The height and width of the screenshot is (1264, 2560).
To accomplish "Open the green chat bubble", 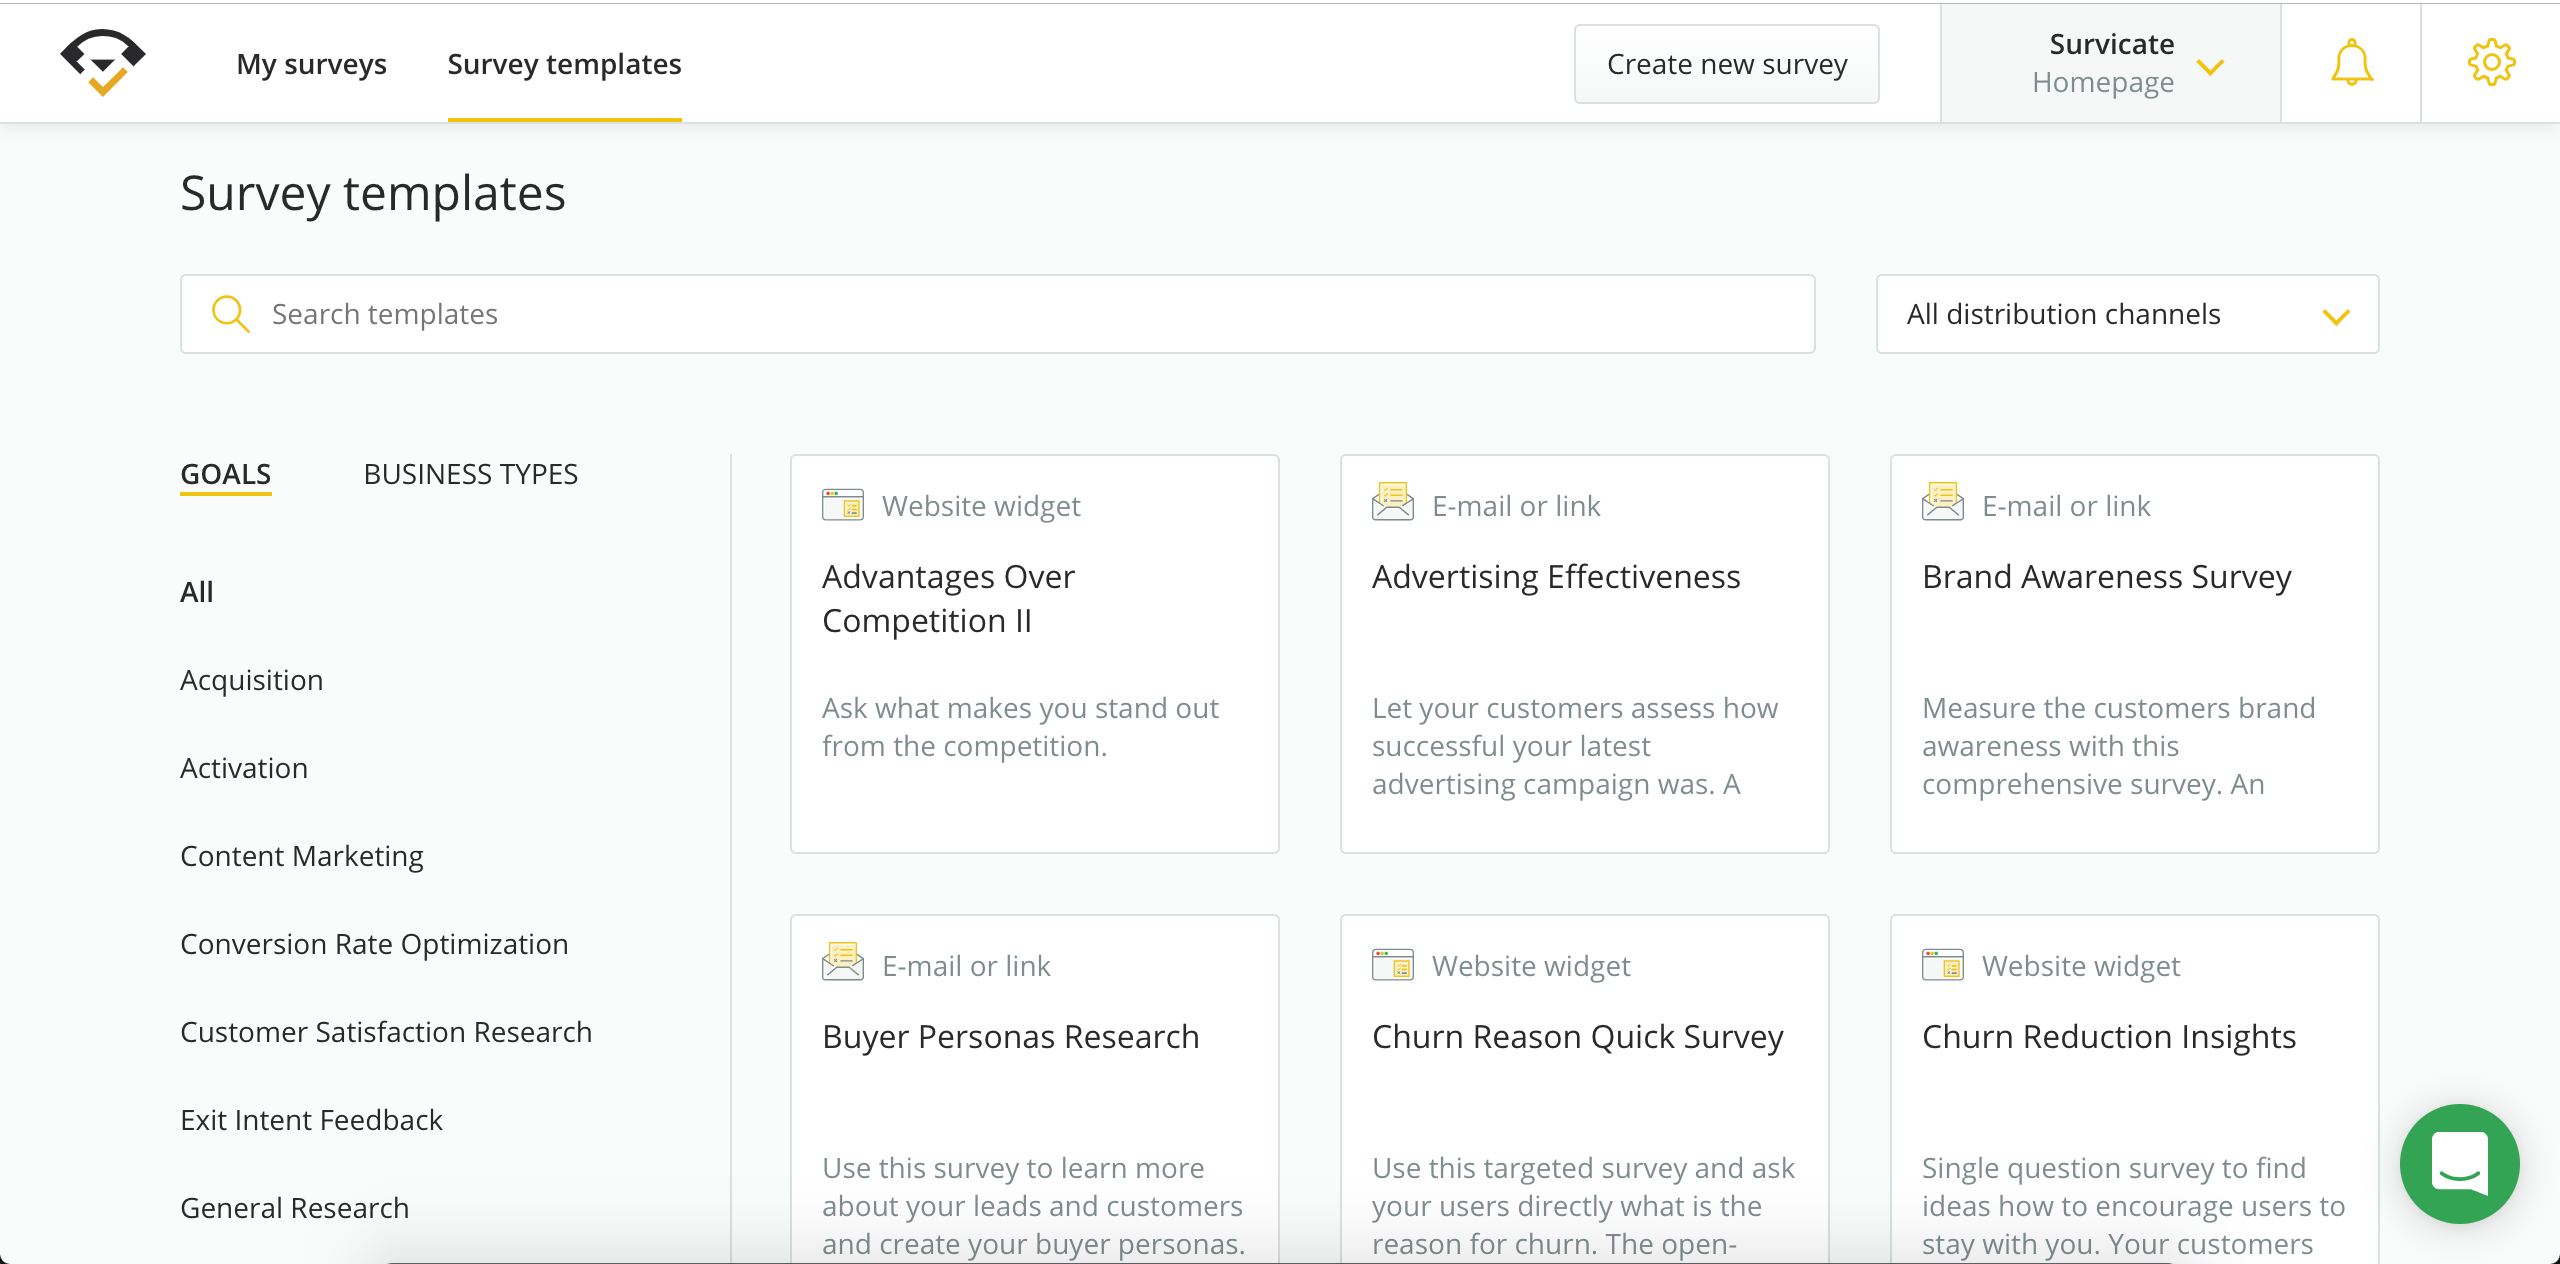I will pos(2460,1164).
